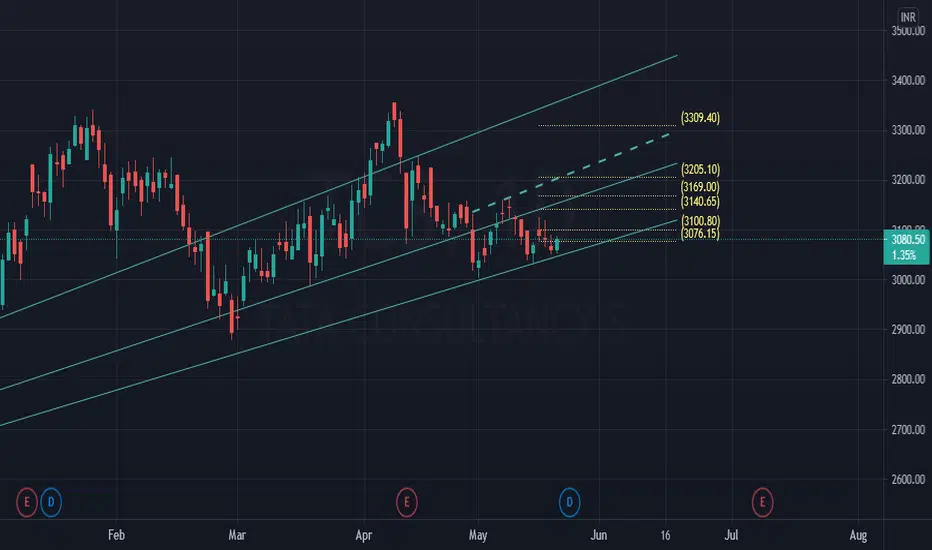The width and height of the screenshot is (932, 550).
Task: Click the 3200.00 price axis label
Action: (x=908, y=180)
